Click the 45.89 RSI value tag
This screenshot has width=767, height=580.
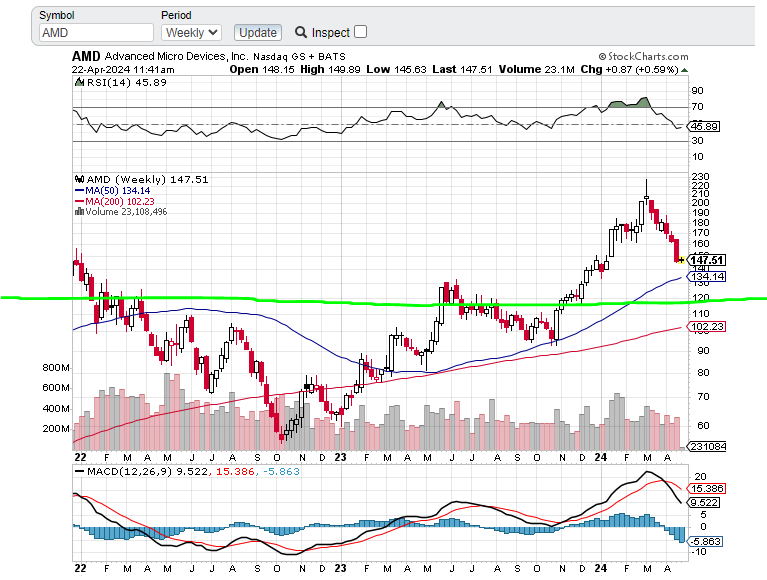point(704,127)
